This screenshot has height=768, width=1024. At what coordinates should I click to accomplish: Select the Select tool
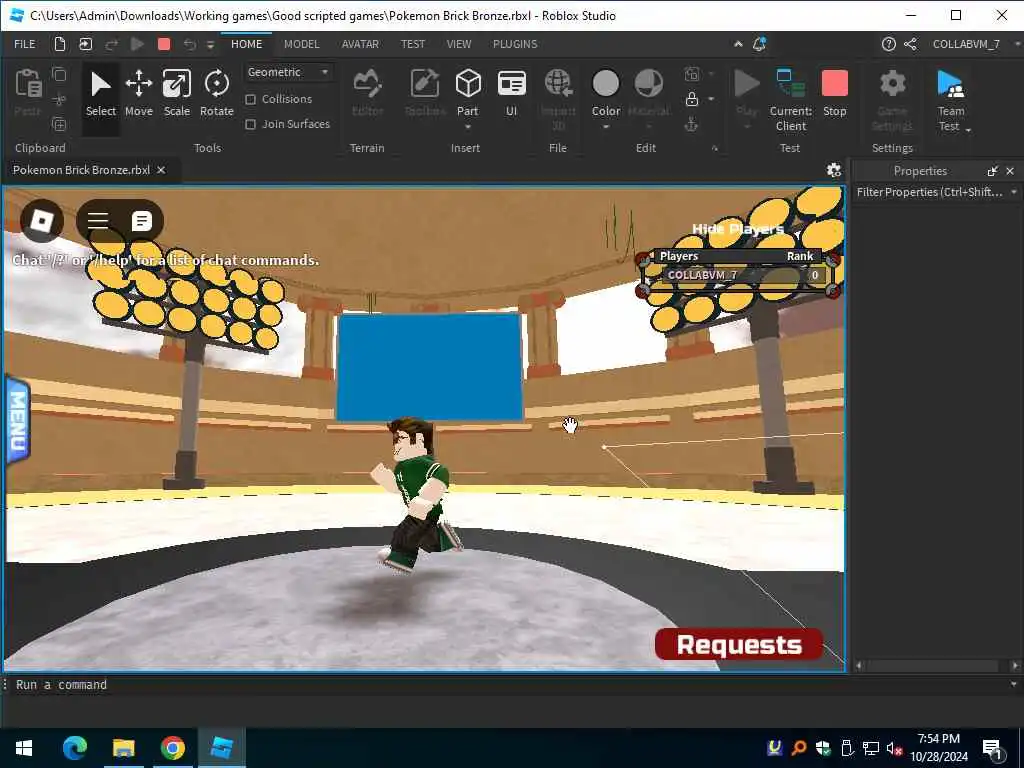coord(101,95)
